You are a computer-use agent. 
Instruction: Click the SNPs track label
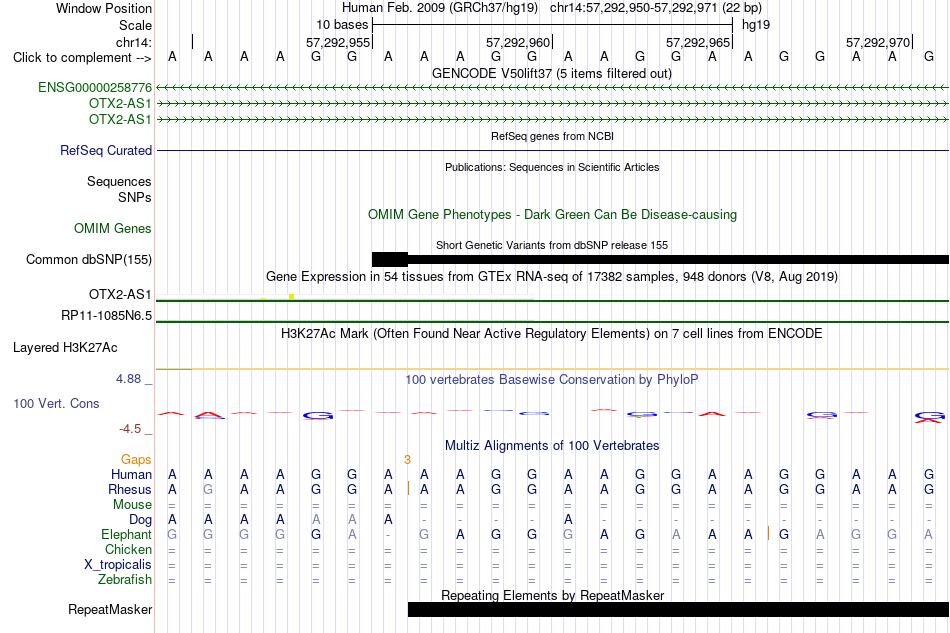pos(135,197)
